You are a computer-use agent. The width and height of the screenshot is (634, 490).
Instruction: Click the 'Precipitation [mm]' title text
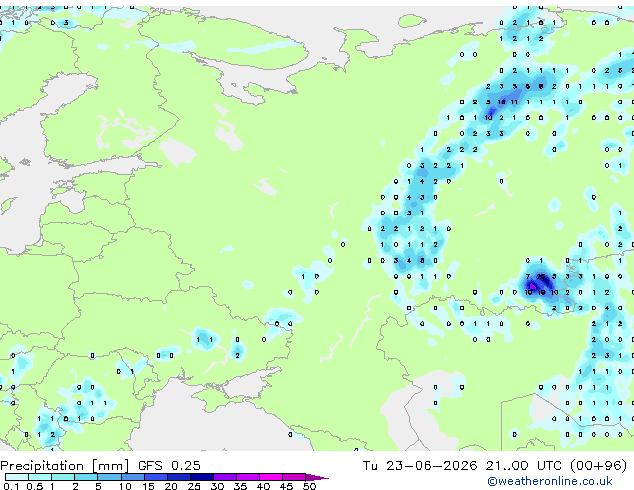[x=65, y=466]
